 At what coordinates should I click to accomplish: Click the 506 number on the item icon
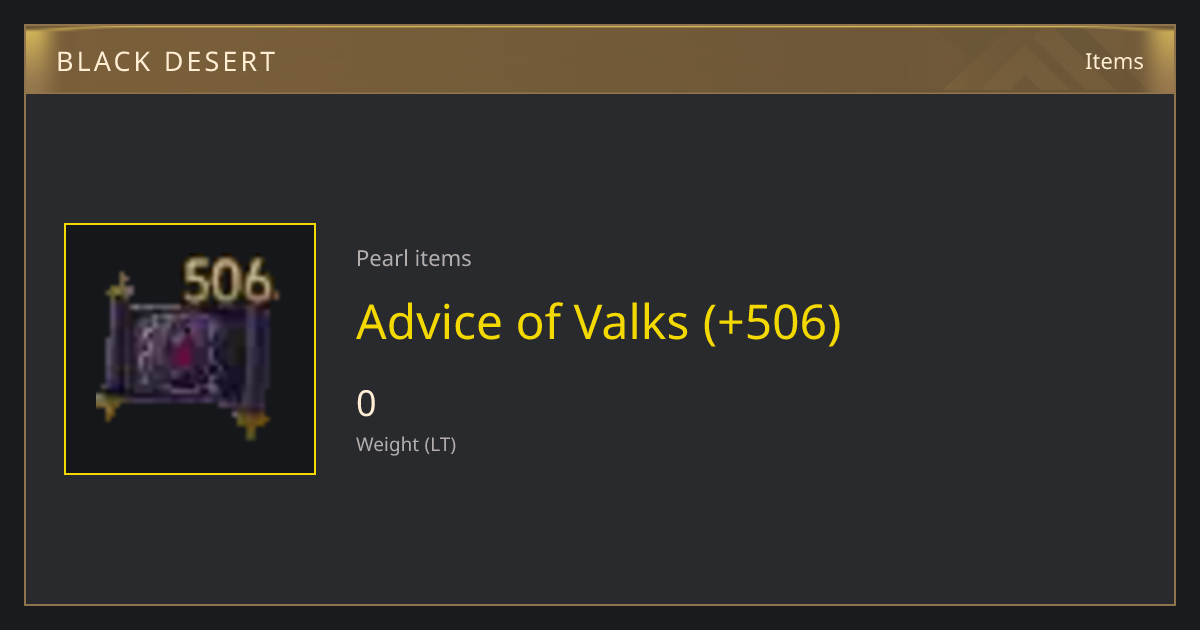(x=229, y=281)
